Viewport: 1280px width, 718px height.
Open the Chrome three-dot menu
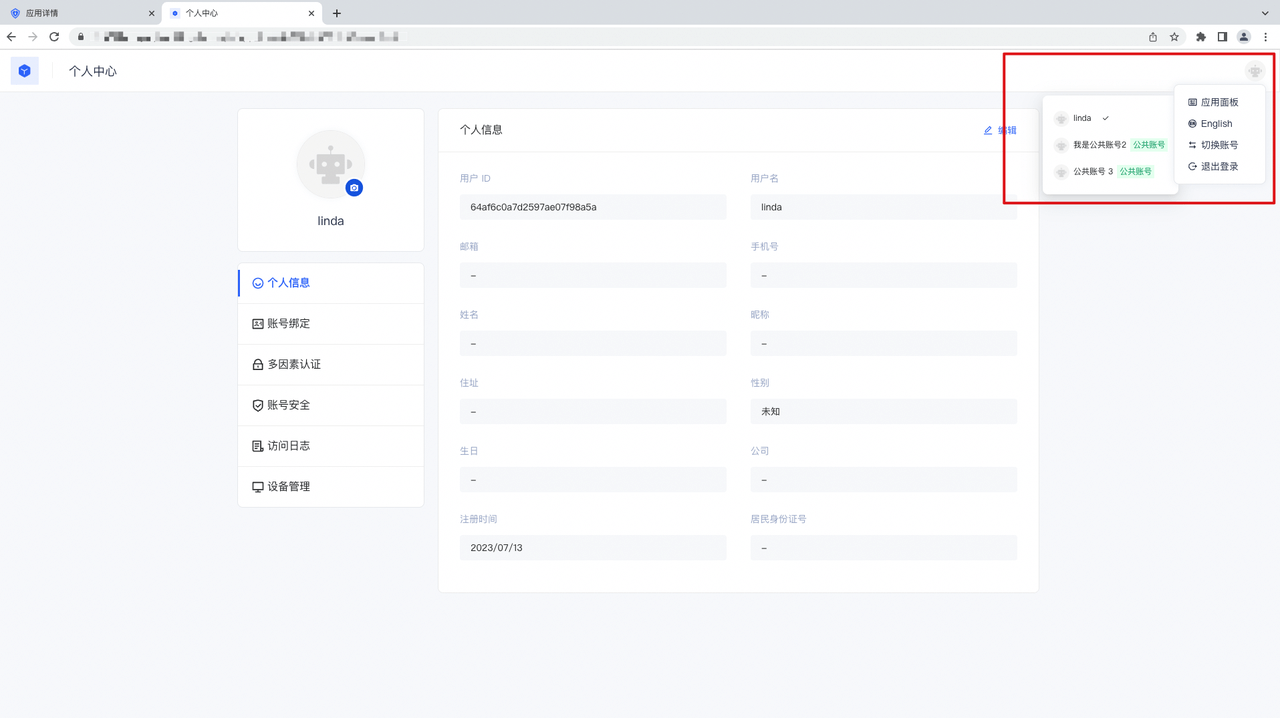pyautogui.click(x=1266, y=37)
